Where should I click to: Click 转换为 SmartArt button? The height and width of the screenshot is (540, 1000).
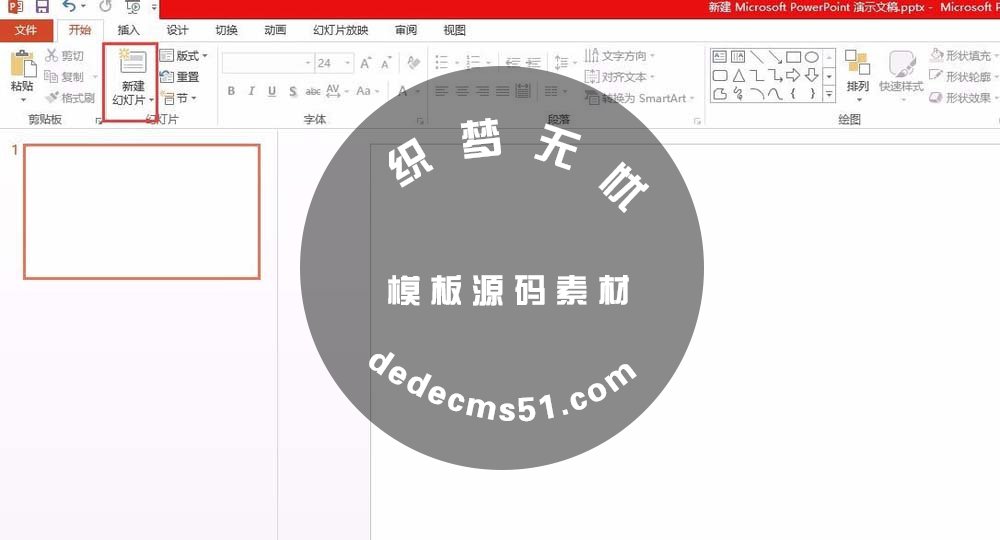(639, 98)
